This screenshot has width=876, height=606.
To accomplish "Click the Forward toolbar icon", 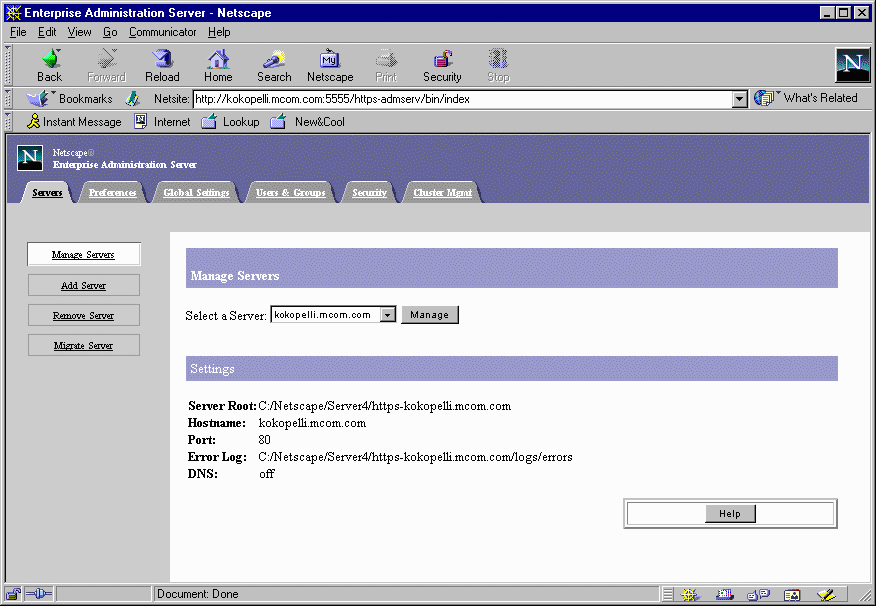I will tap(106, 65).
